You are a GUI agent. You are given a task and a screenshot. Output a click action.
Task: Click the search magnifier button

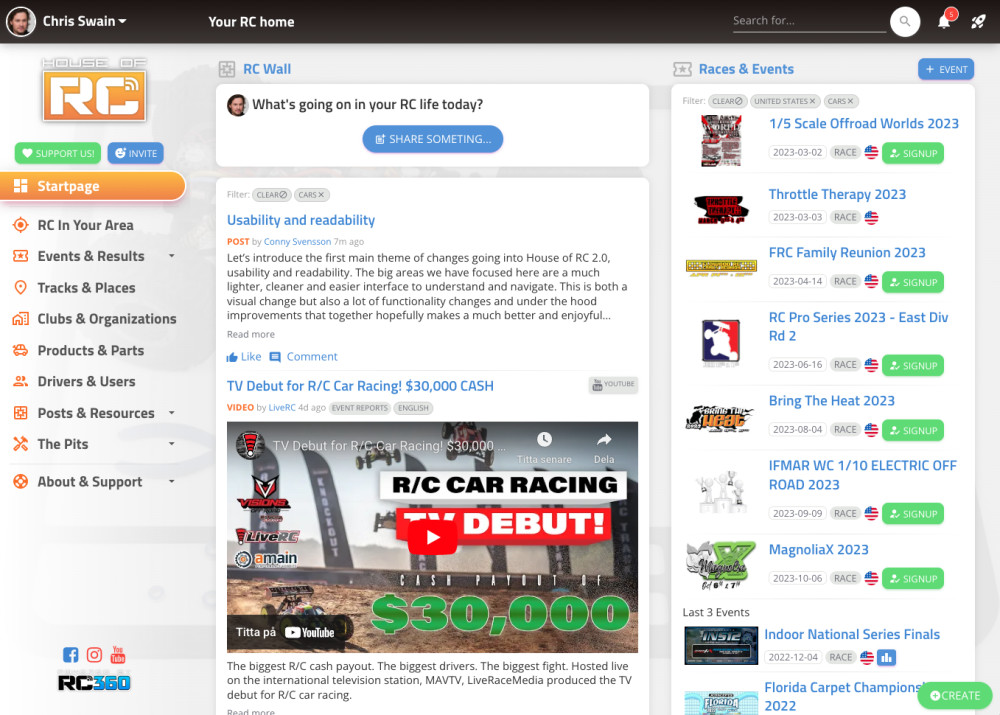coord(904,22)
